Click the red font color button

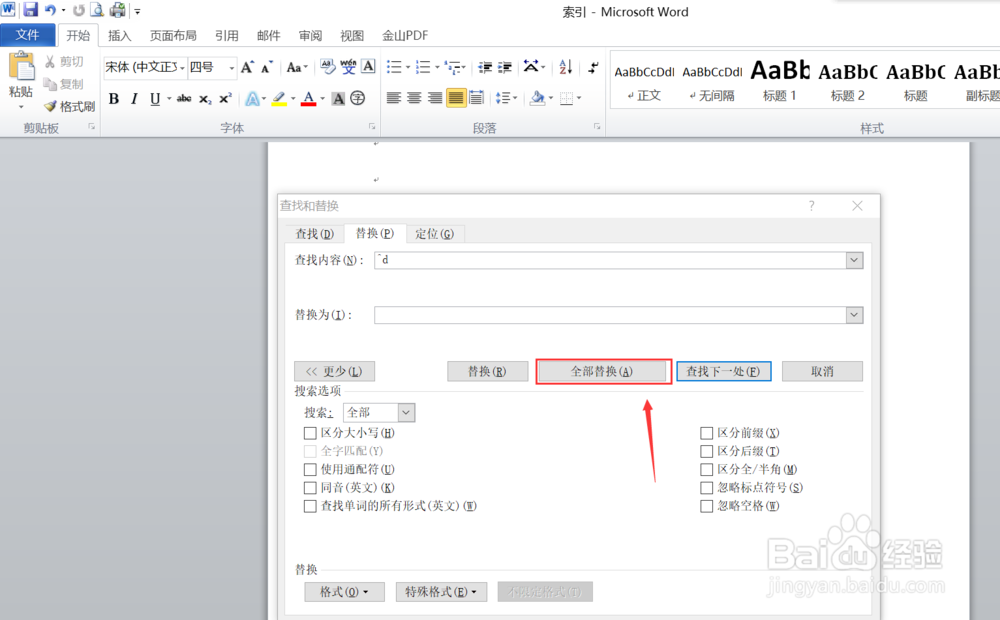309,99
